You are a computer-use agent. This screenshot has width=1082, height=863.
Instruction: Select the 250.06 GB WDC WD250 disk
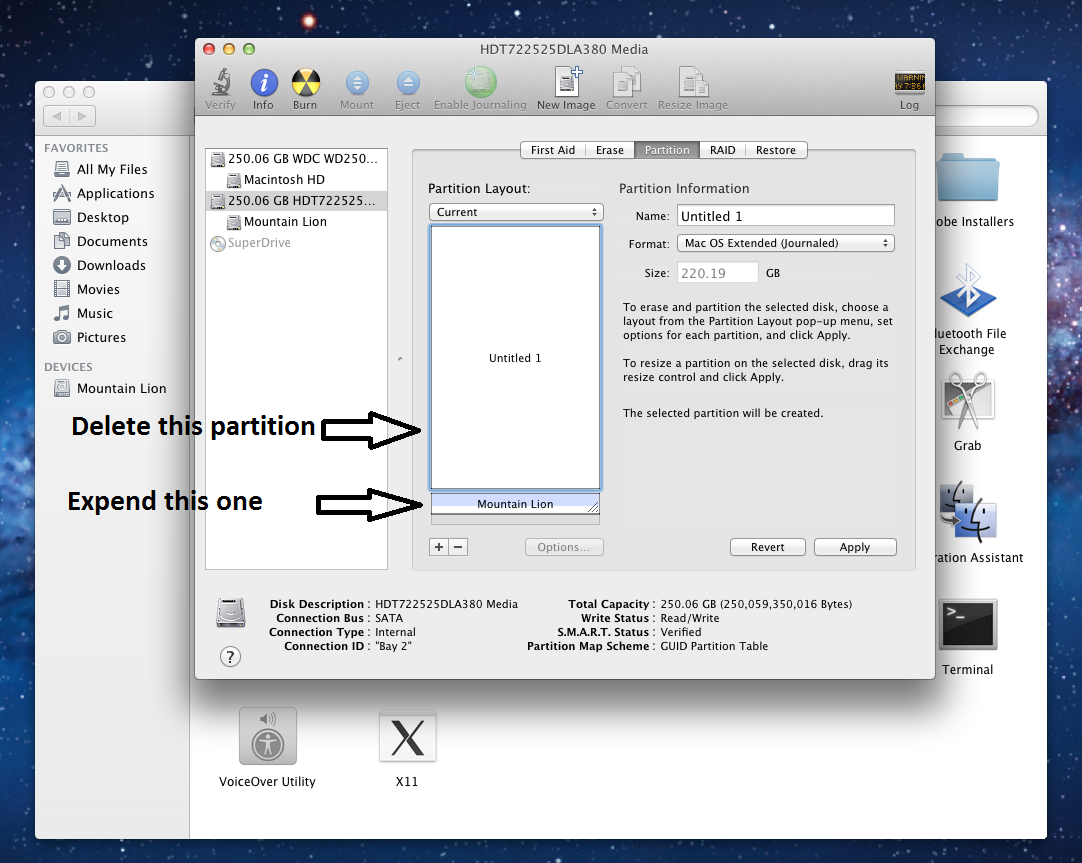[x=296, y=159]
